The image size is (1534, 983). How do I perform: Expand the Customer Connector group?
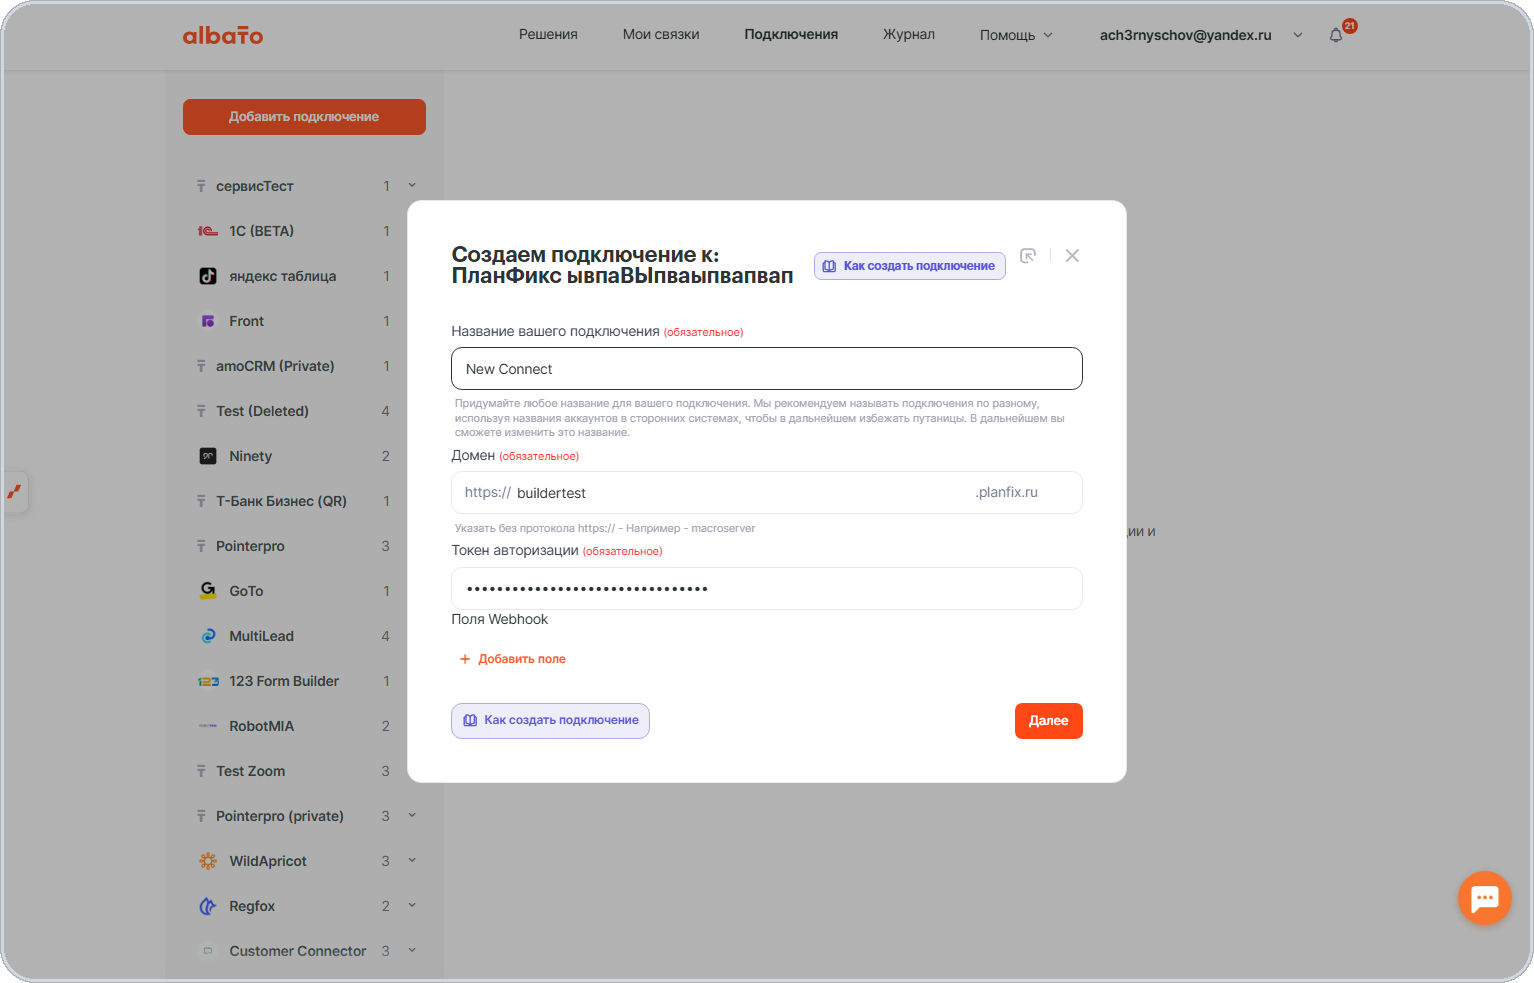412,950
